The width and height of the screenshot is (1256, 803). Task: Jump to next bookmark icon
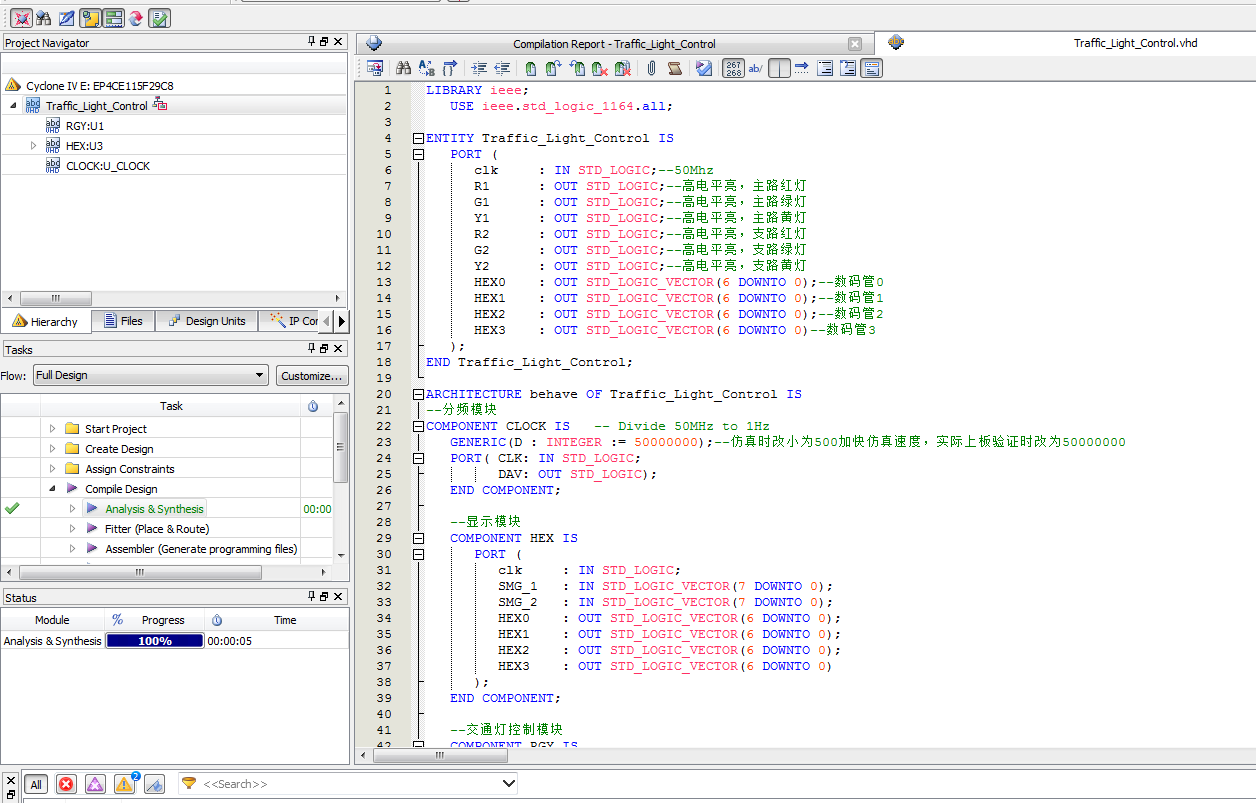pos(553,68)
